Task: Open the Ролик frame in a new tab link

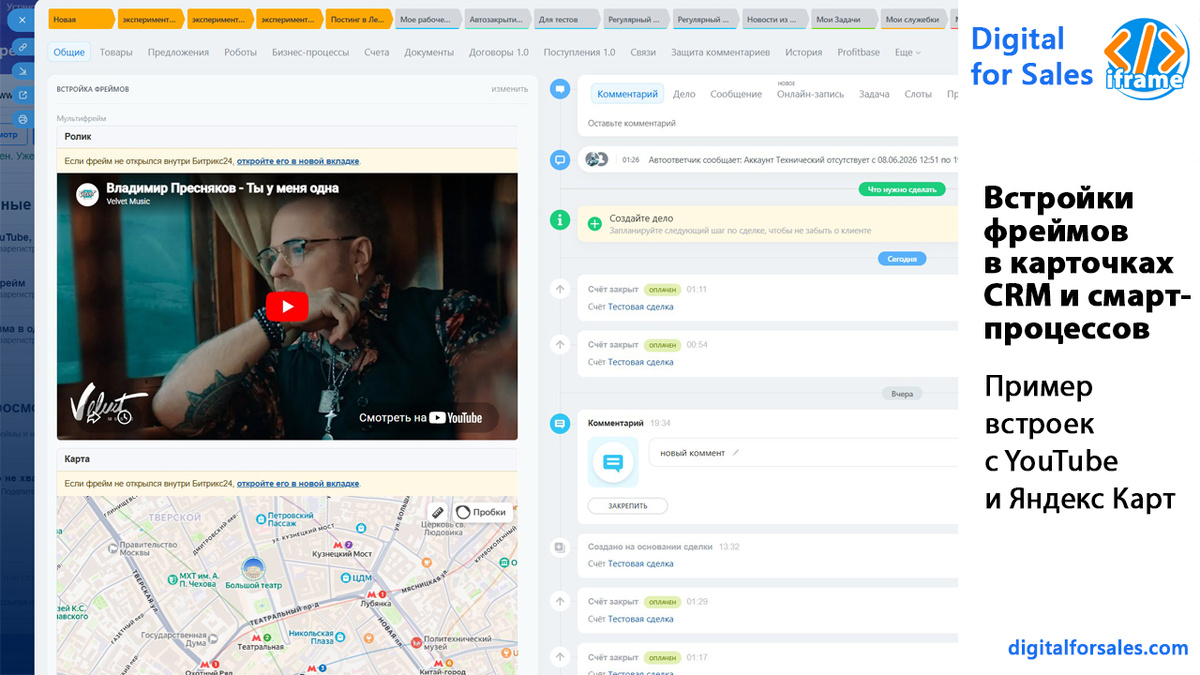Action: [x=298, y=160]
